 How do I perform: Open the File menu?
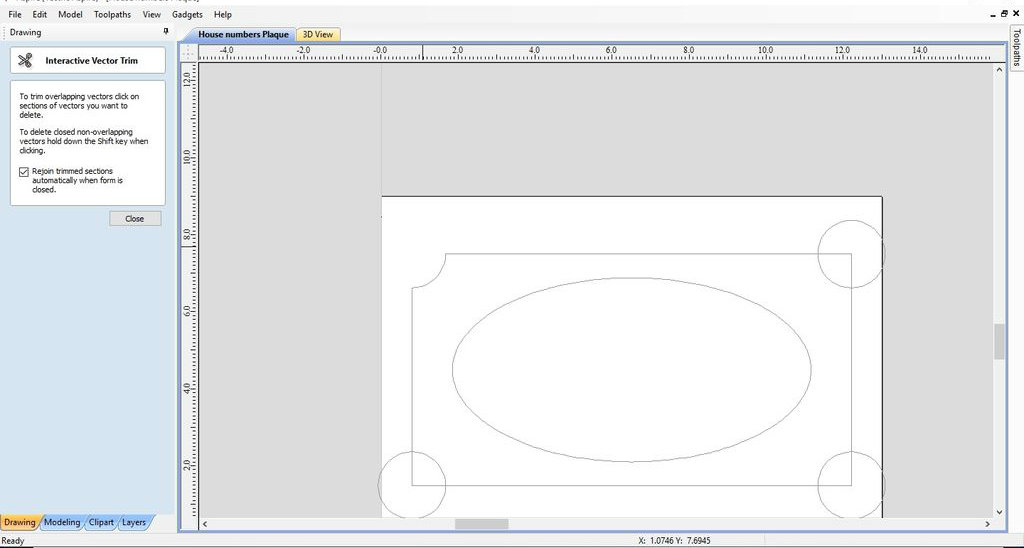click(14, 14)
